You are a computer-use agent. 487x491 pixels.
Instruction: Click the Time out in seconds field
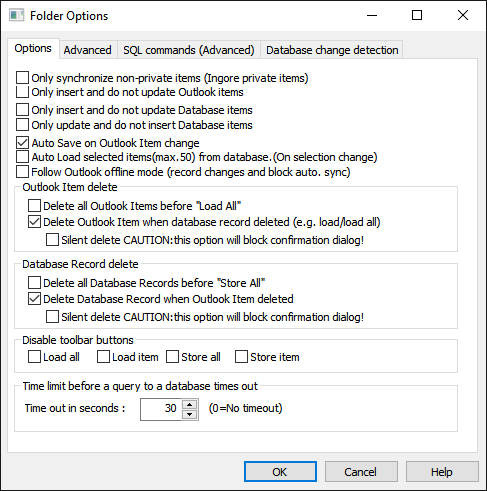click(x=161, y=409)
